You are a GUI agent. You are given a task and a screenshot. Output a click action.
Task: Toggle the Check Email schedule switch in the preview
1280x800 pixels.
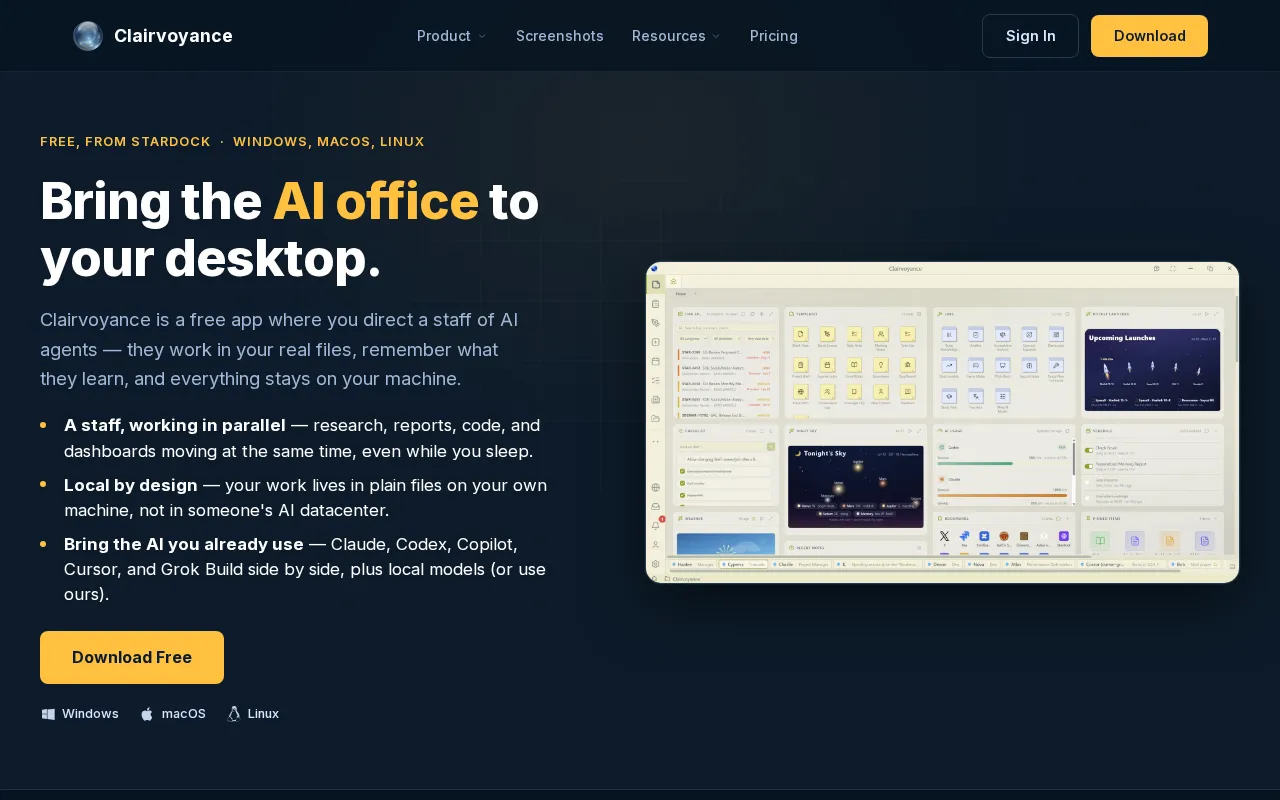1089,450
